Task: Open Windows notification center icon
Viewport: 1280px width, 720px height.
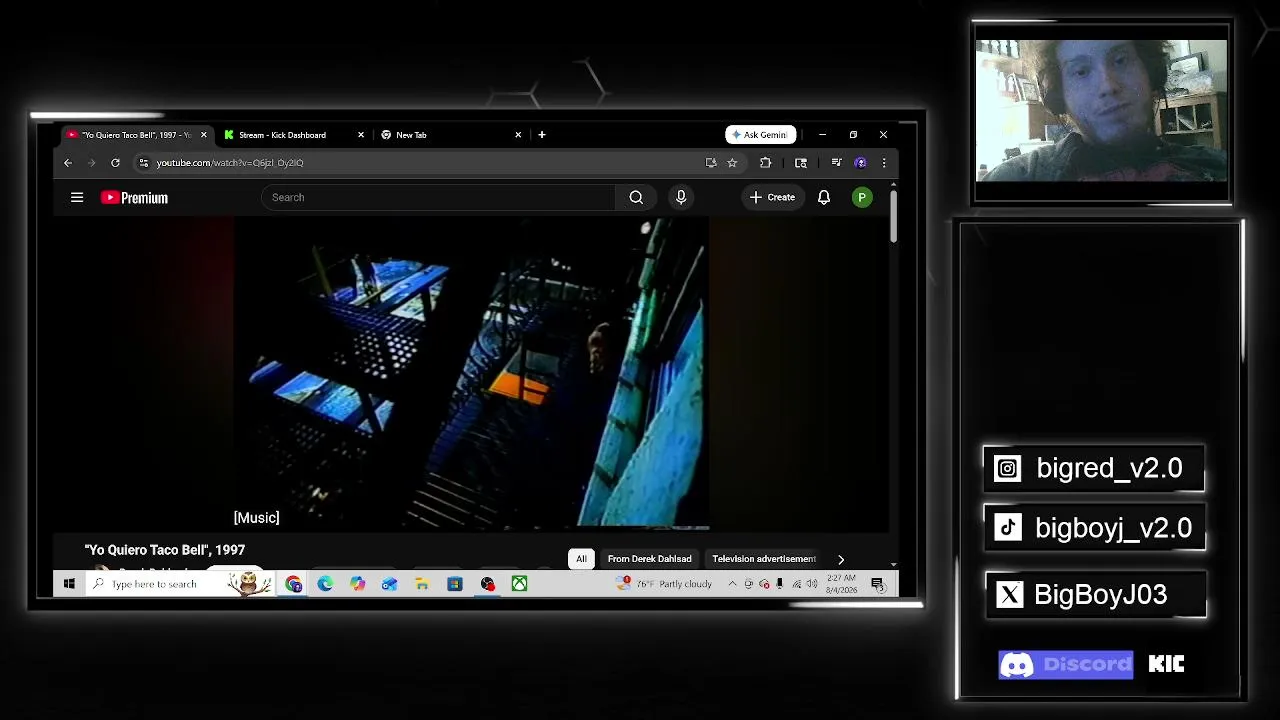Action: point(877,584)
